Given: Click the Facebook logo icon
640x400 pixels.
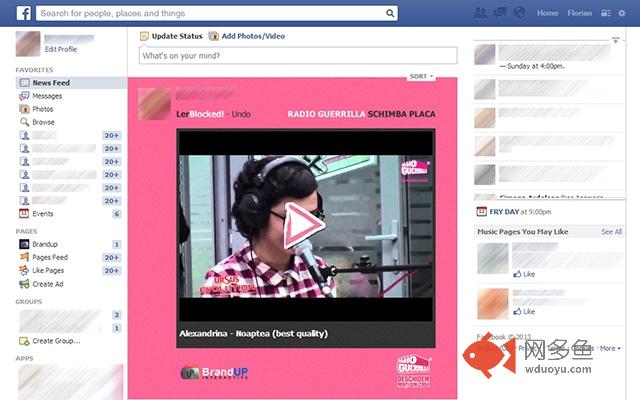Looking at the screenshot, I should click(24, 13).
